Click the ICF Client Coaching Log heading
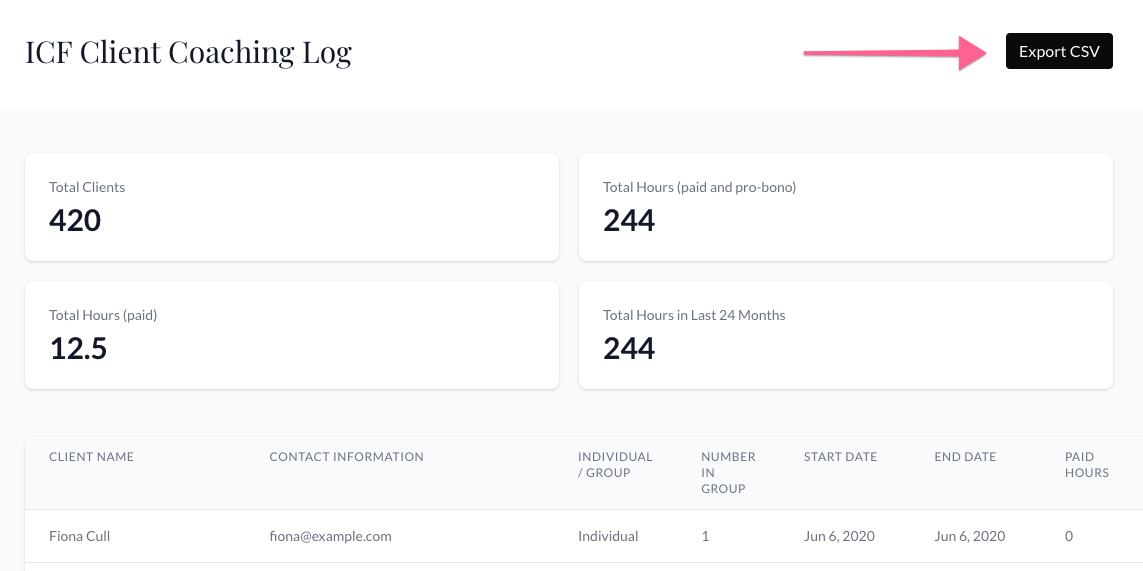Image resolution: width=1143 pixels, height=571 pixels. tap(188, 52)
